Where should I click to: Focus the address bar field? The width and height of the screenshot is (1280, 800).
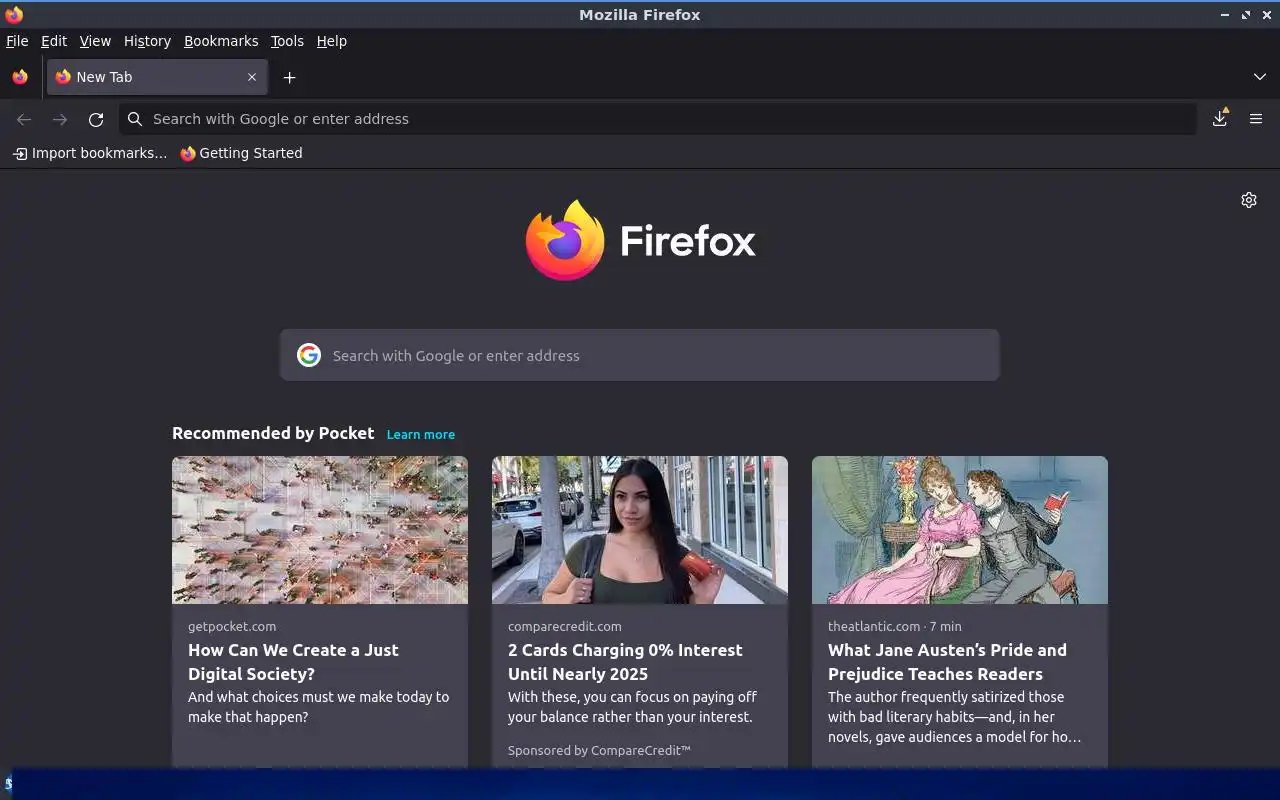click(x=658, y=119)
